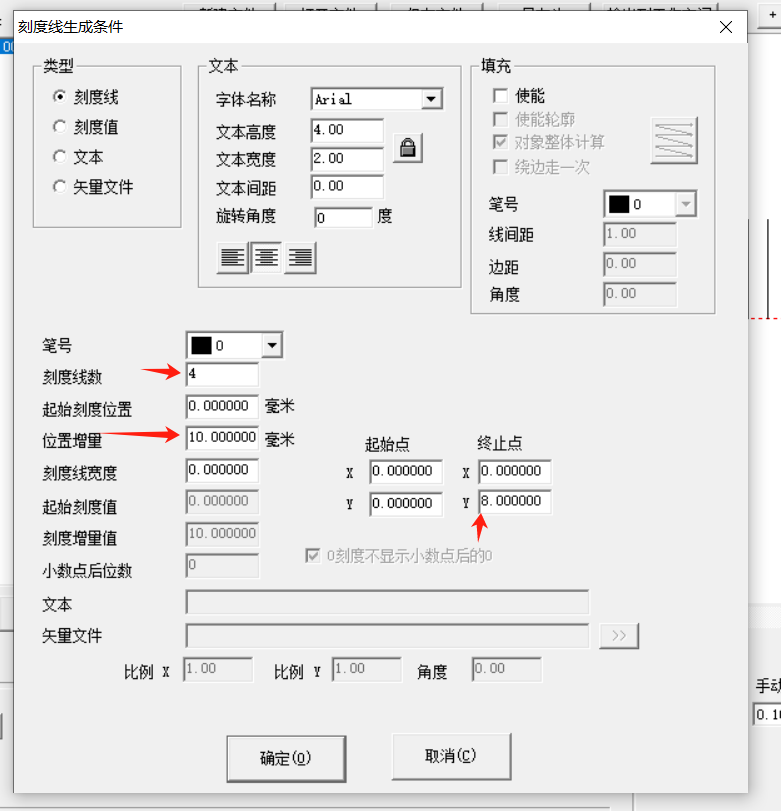Click the 比例 X input field
Viewport: 781px width, 811px height.
pyautogui.click(x=218, y=669)
